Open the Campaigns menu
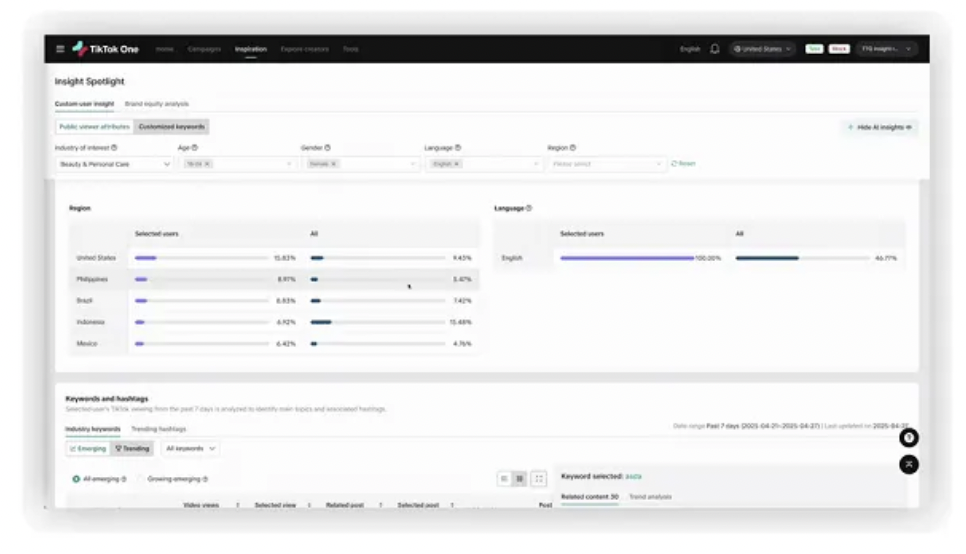The height and width of the screenshot is (554, 966). point(204,49)
